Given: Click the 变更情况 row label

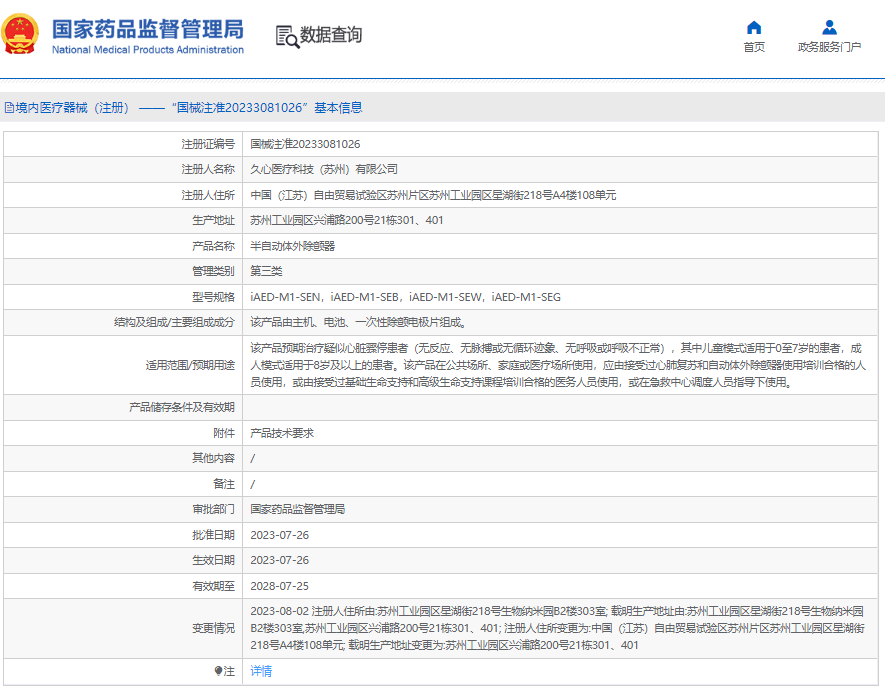Looking at the screenshot, I should coord(213,628).
